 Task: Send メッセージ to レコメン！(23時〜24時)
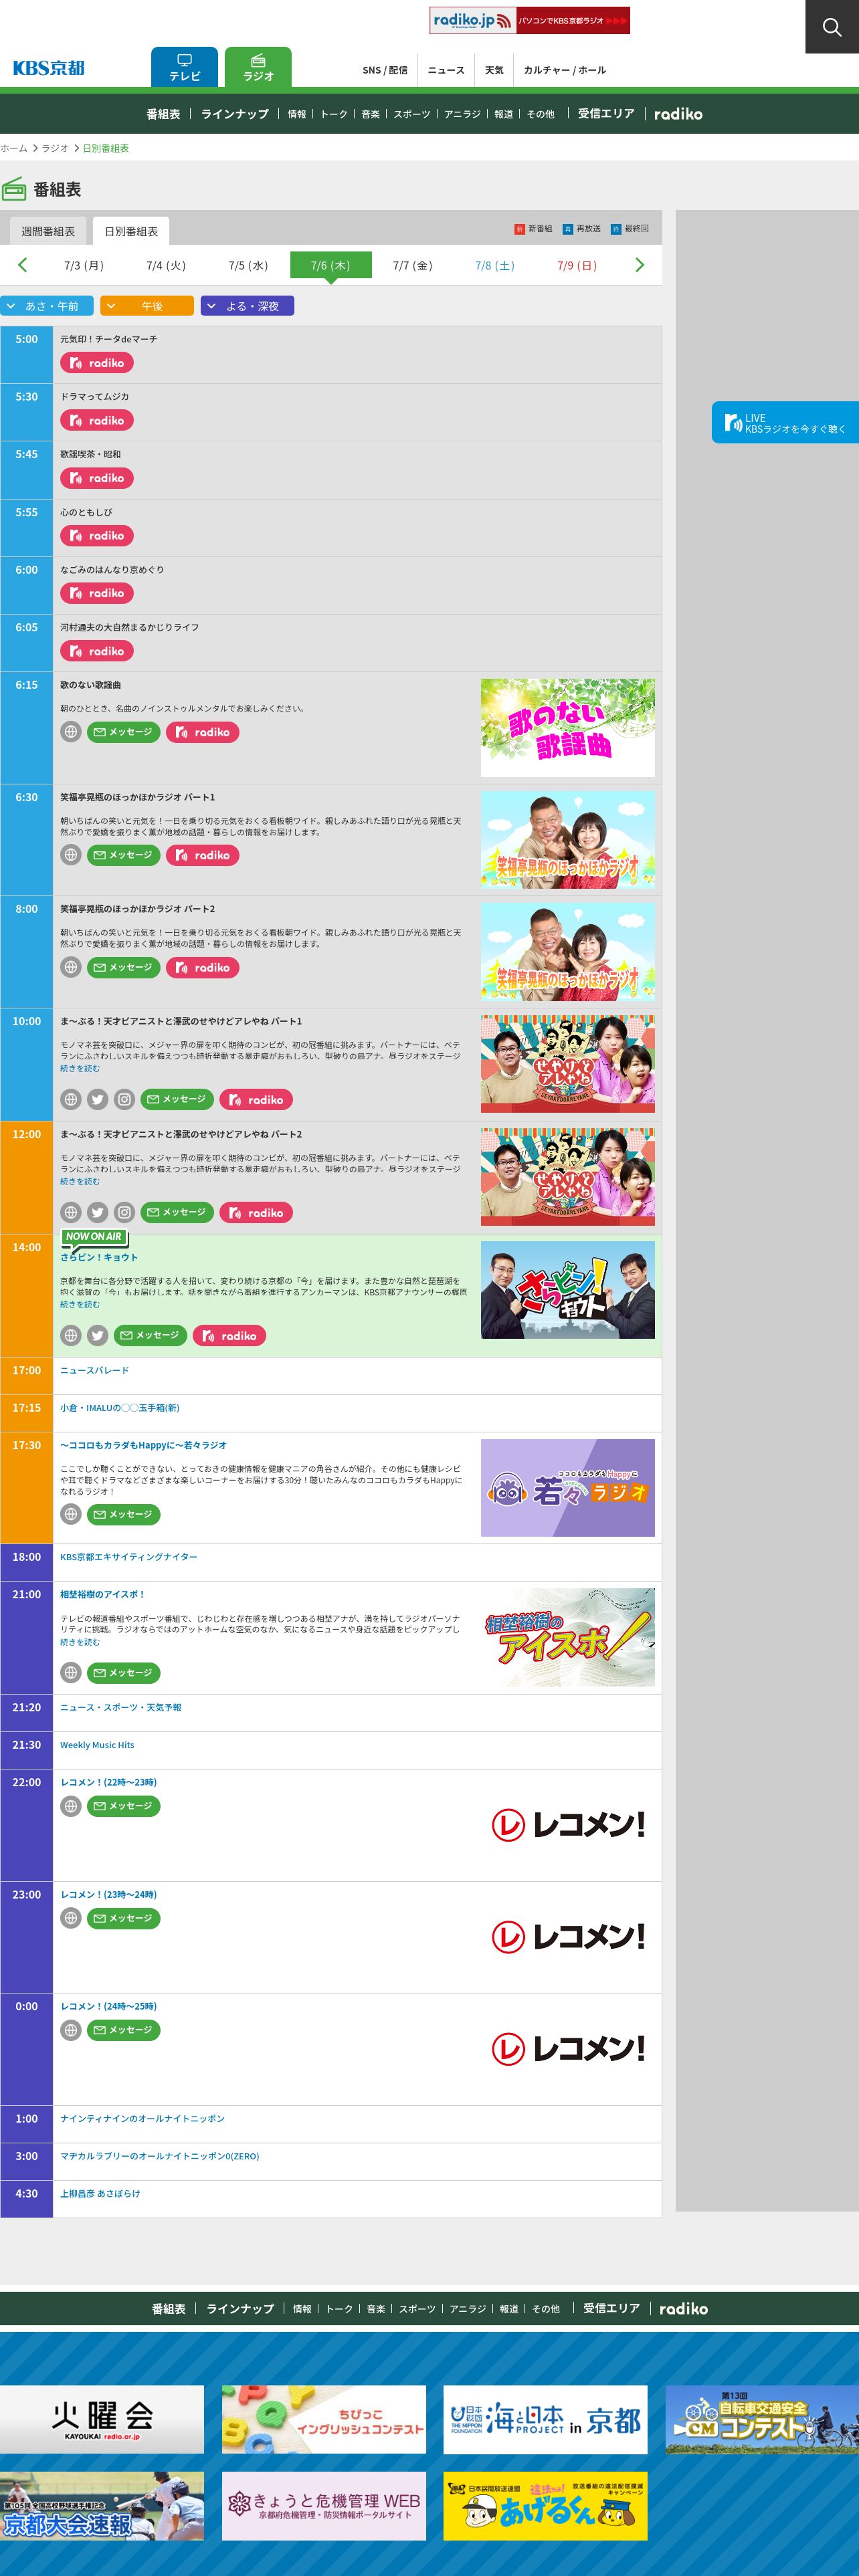pyautogui.click(x=123, y=1918)
